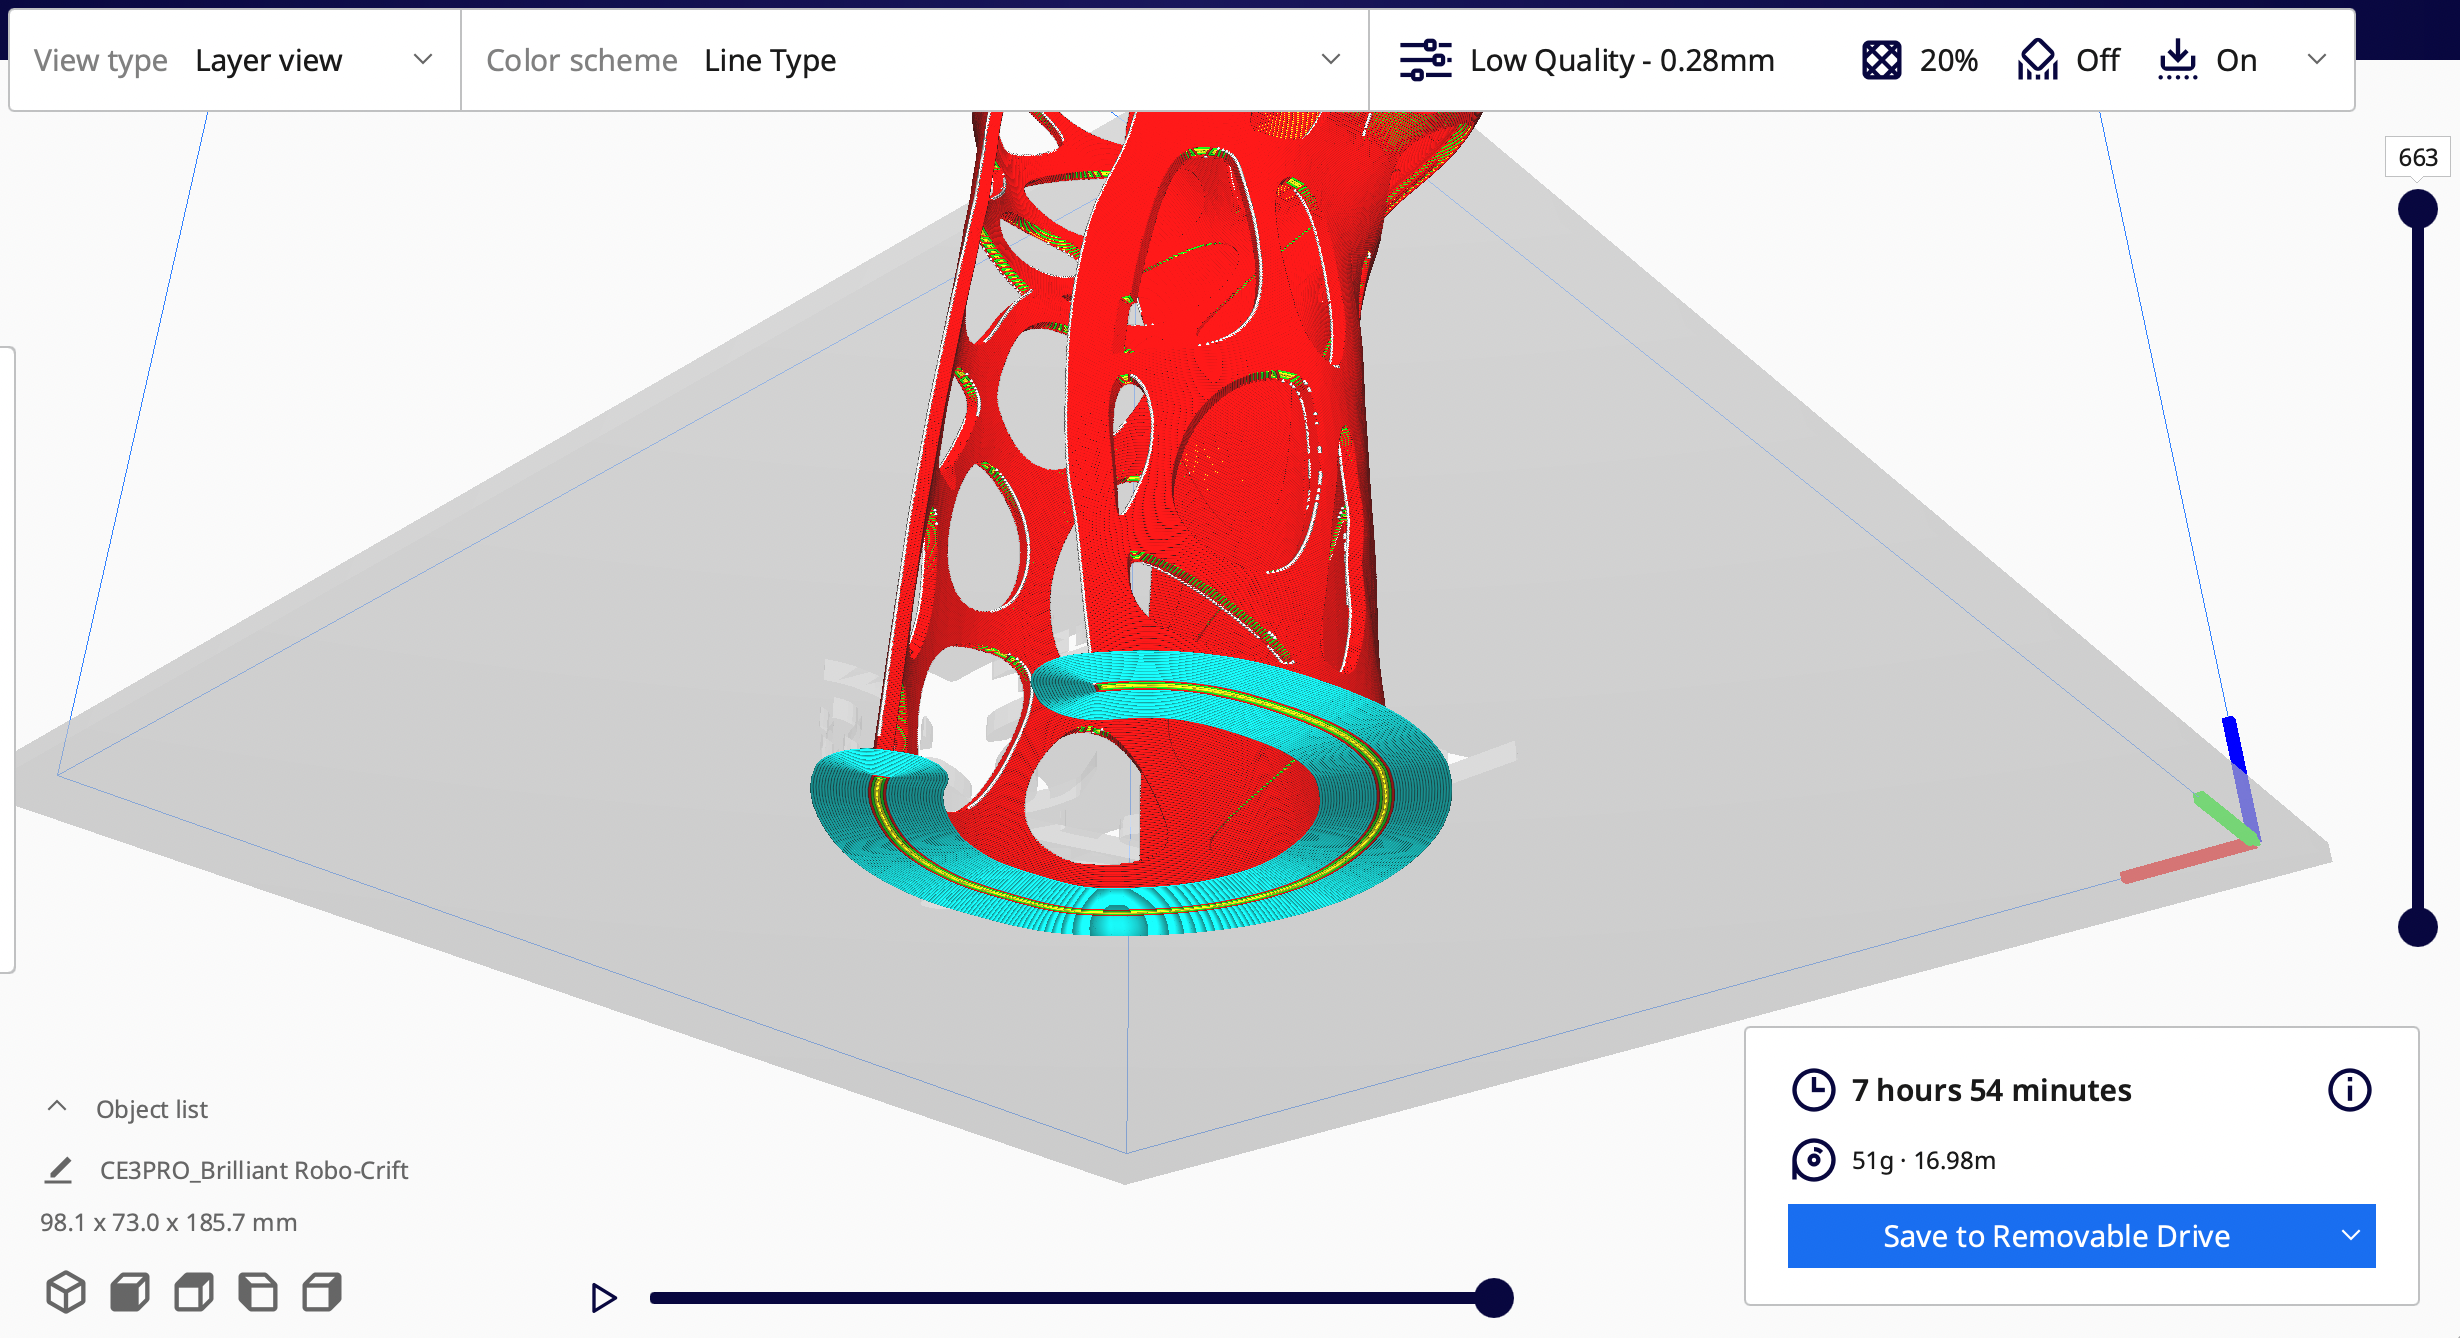
Task: Open the Layer view type dropdown
Action: pyautogui.click(x=424, y=59)
